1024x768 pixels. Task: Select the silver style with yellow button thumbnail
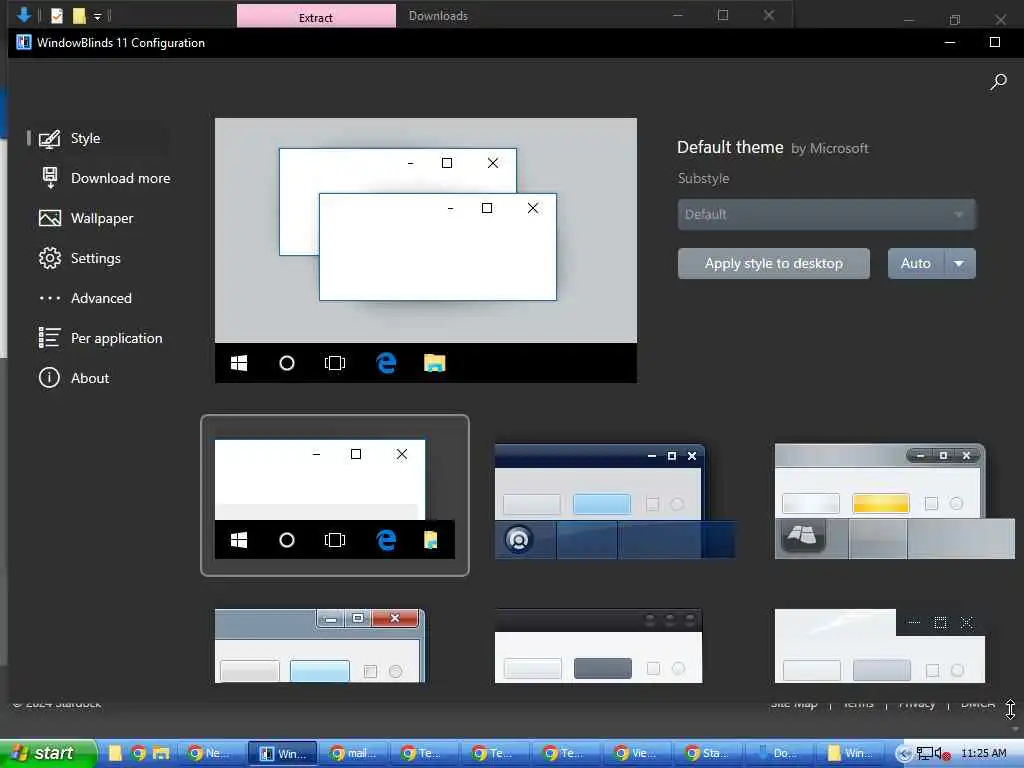click(x=894, y=502)
